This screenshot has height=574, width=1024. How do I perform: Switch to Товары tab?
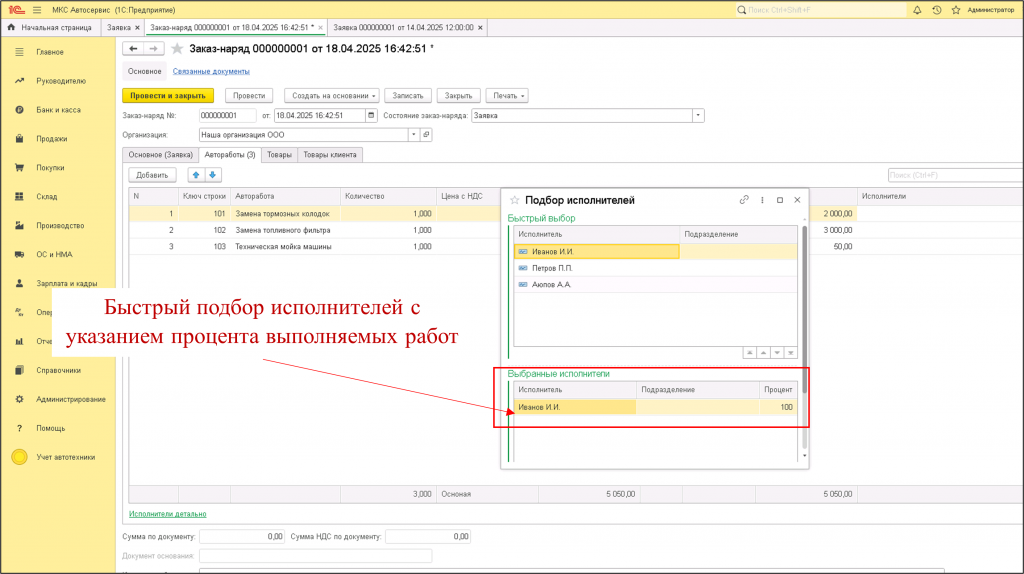pyautogui.click(x=280, y=155)
